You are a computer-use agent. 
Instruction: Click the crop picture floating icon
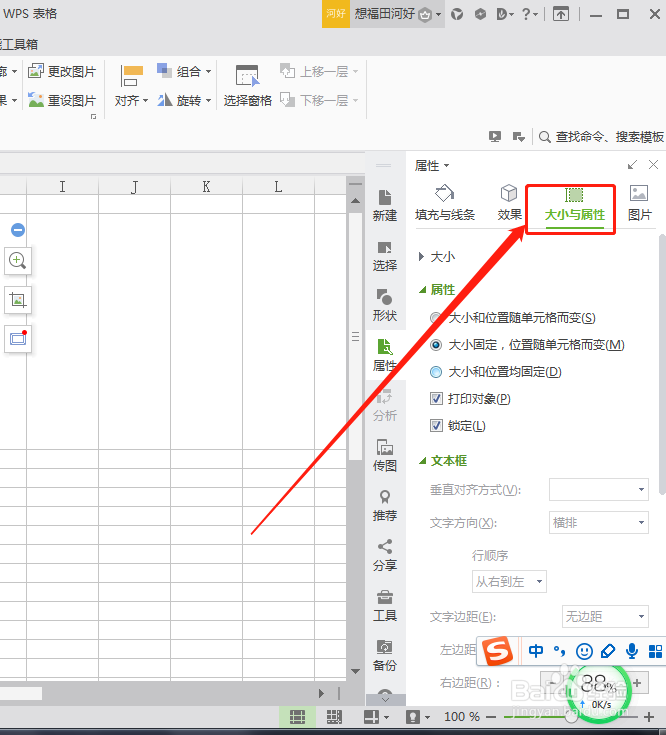tap(18, 300)
